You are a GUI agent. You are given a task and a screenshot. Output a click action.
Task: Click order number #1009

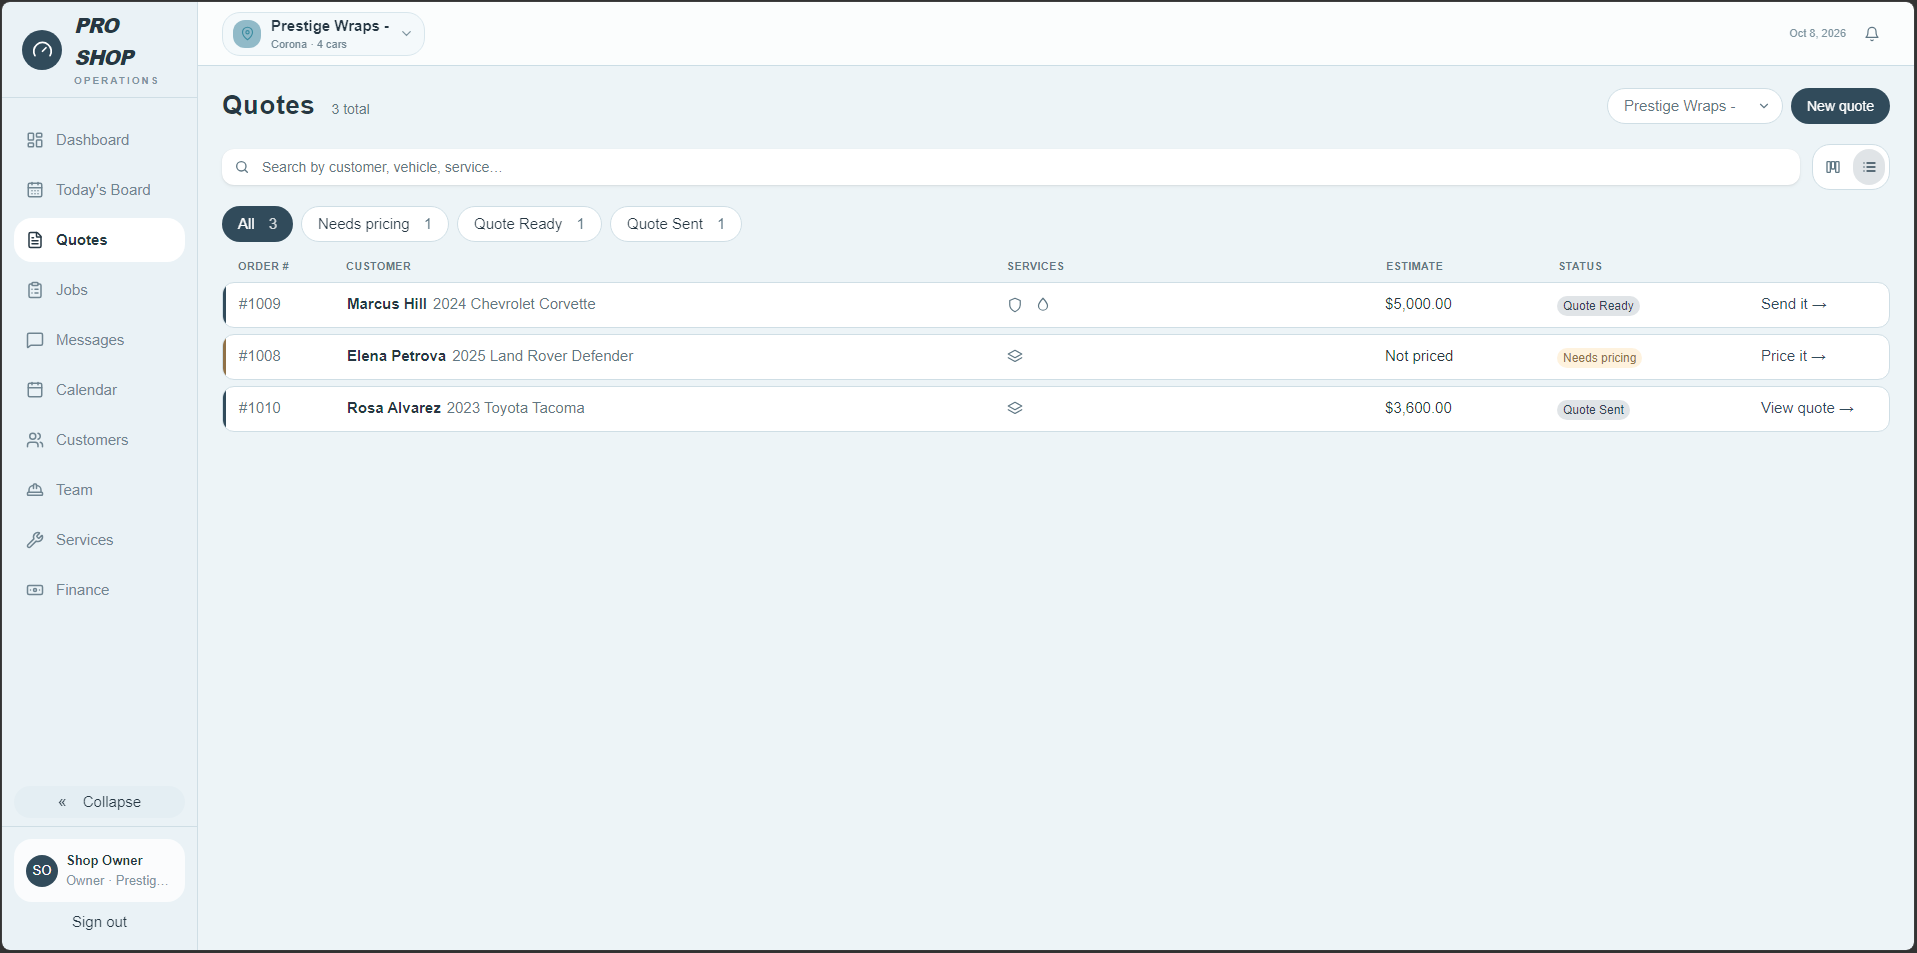click(x=259, y=304)
